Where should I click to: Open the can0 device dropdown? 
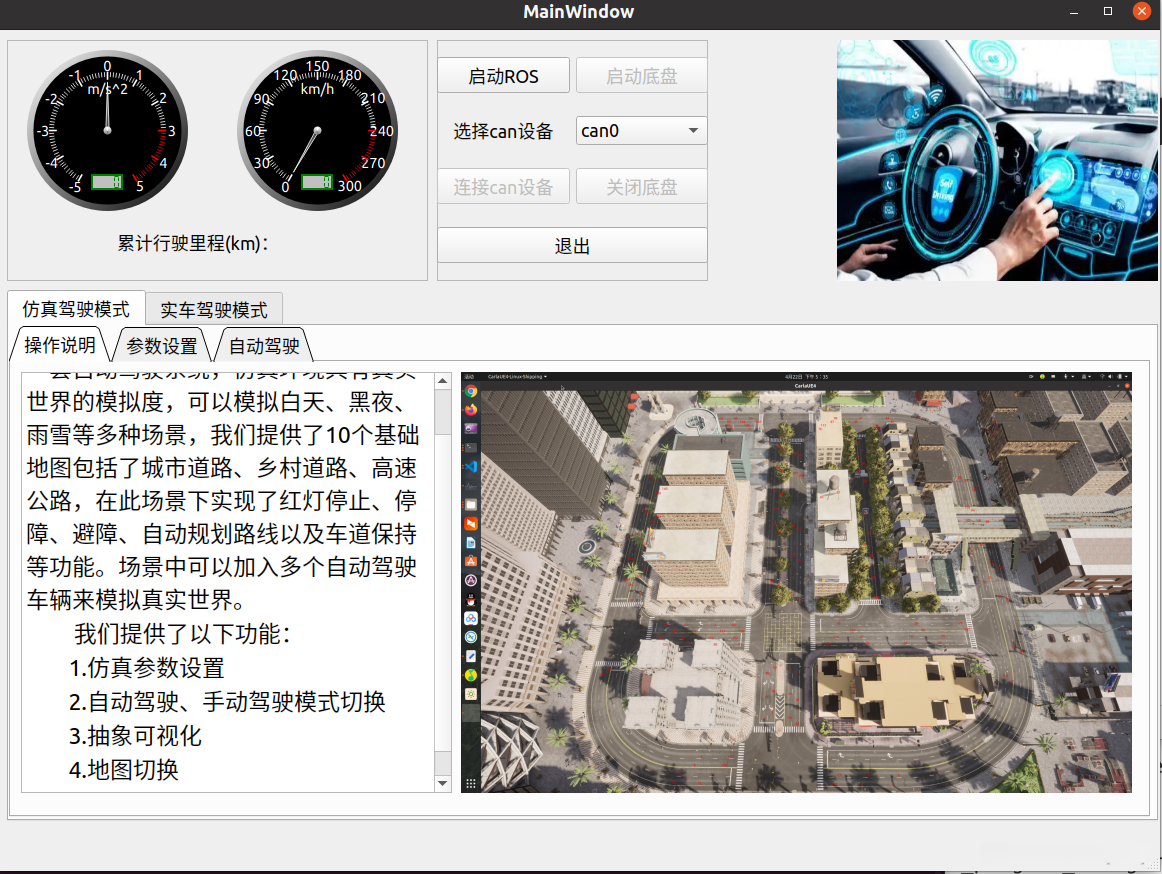[642, 130]
